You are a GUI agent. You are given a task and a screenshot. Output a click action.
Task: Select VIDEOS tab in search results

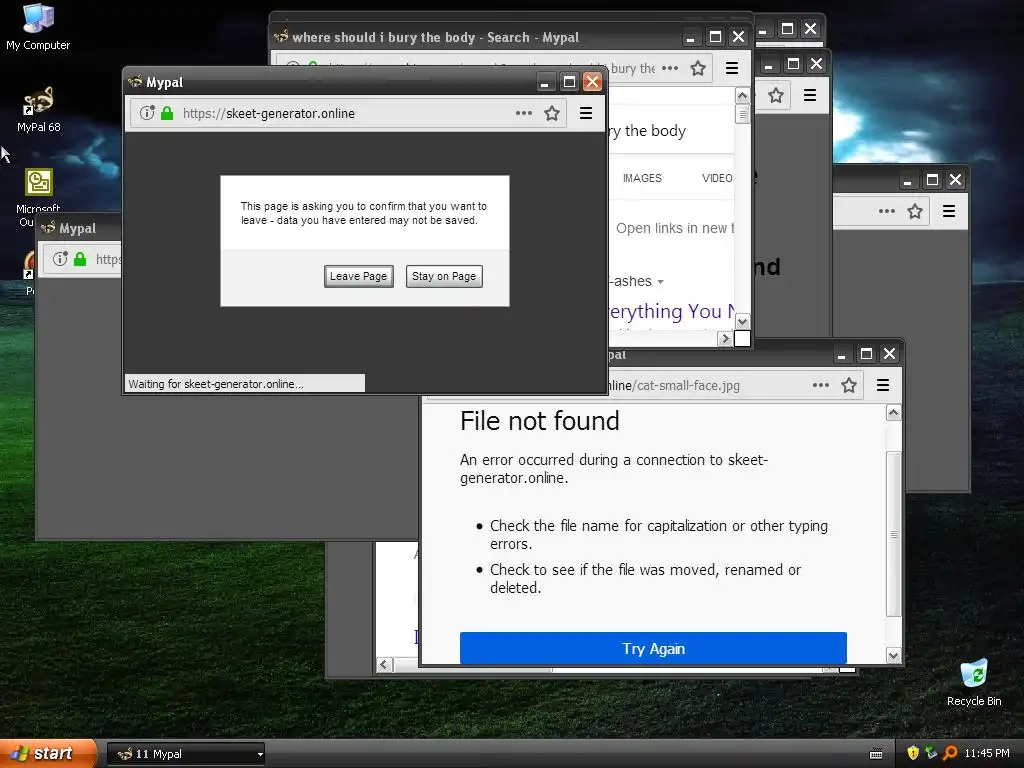[717, 178]
